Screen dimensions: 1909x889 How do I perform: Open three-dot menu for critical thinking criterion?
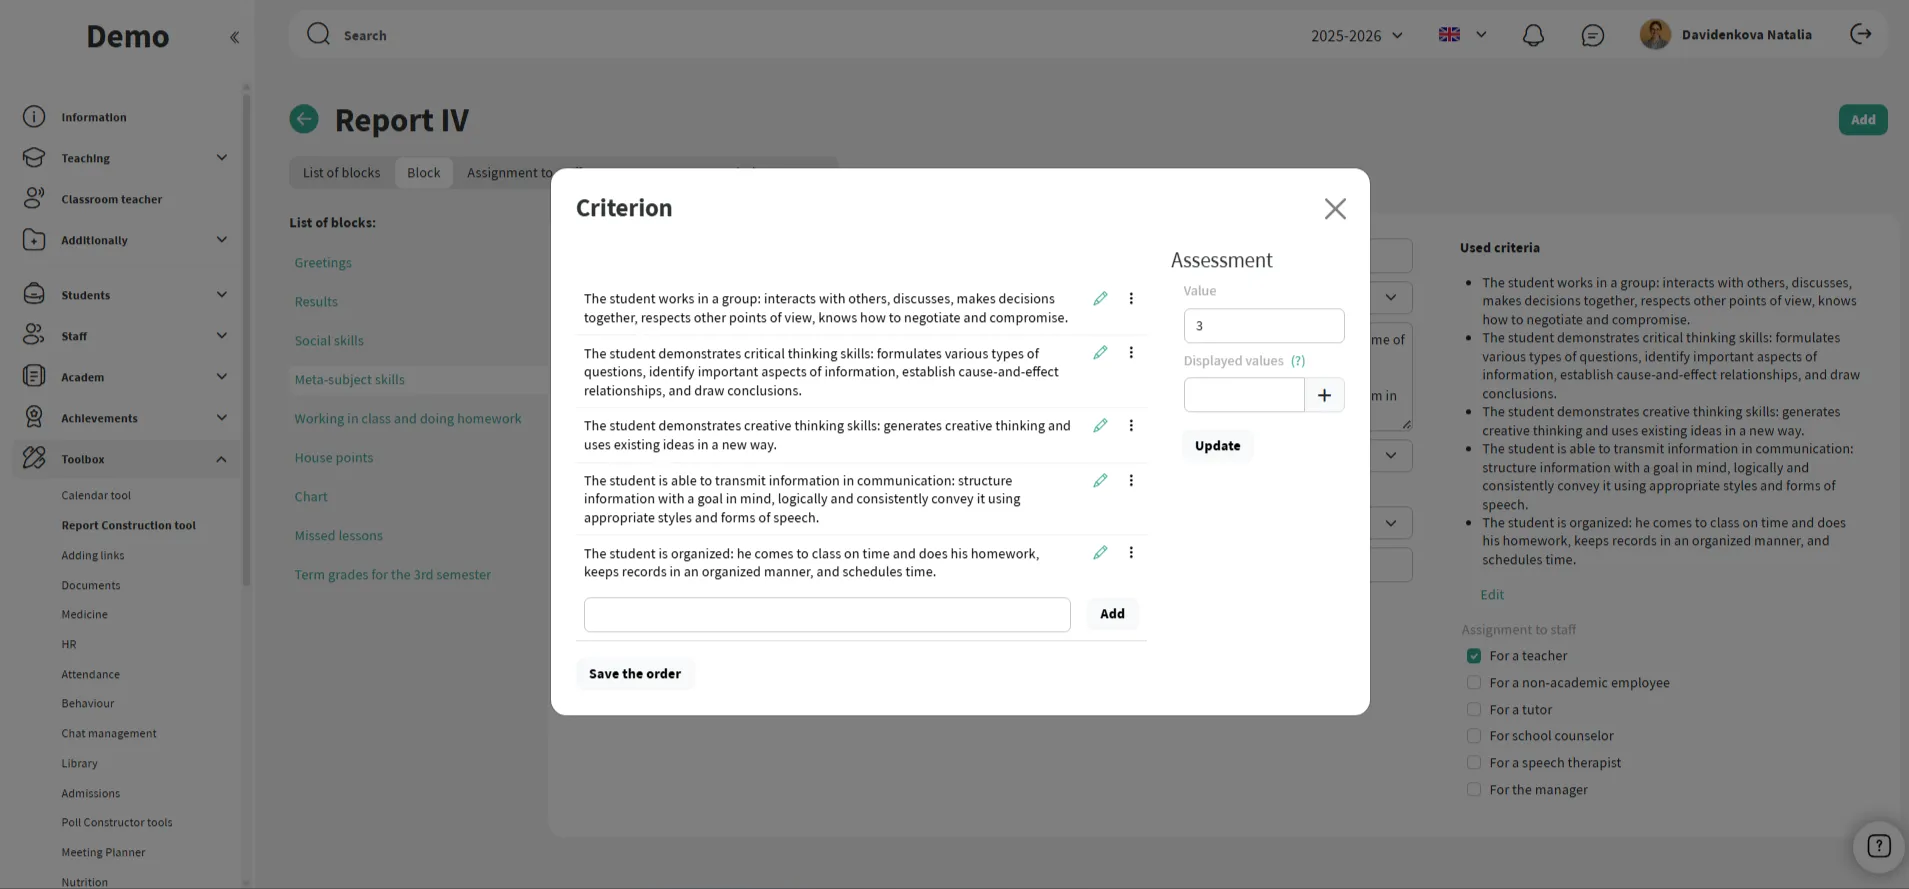[1131, 353]
